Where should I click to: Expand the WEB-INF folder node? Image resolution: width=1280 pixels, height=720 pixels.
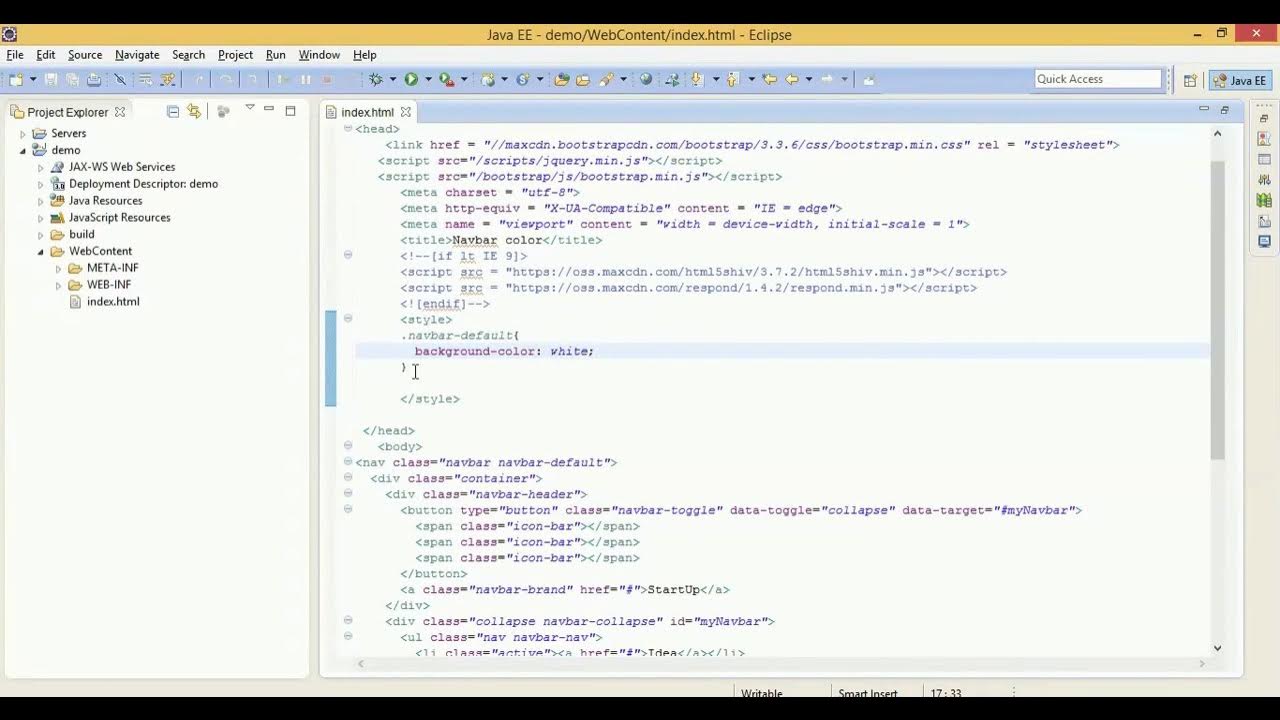click(58, 286)
